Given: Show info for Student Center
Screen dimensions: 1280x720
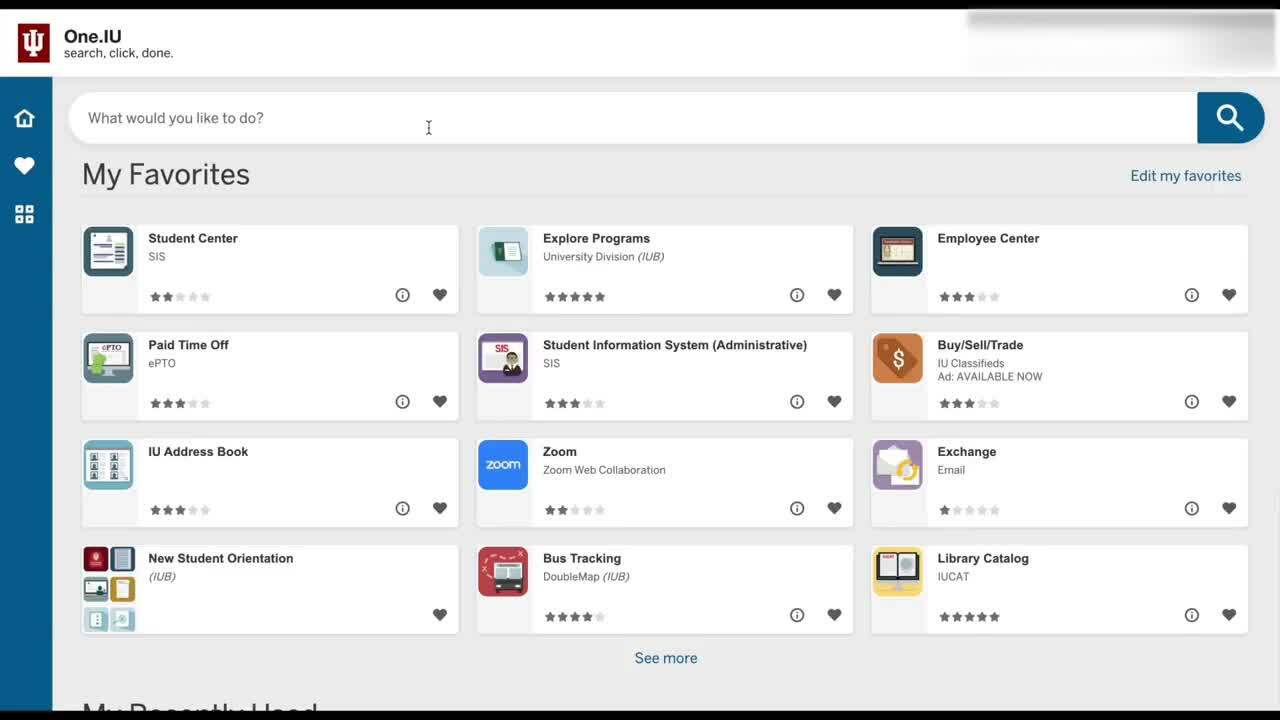Looking at the screenshot, I should click(x=402, y=295).
